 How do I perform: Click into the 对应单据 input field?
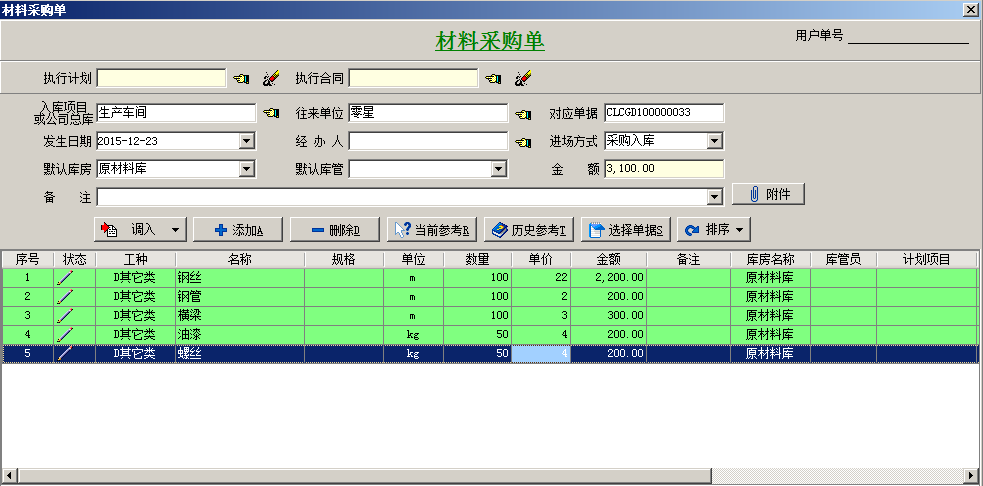point(662,113)
